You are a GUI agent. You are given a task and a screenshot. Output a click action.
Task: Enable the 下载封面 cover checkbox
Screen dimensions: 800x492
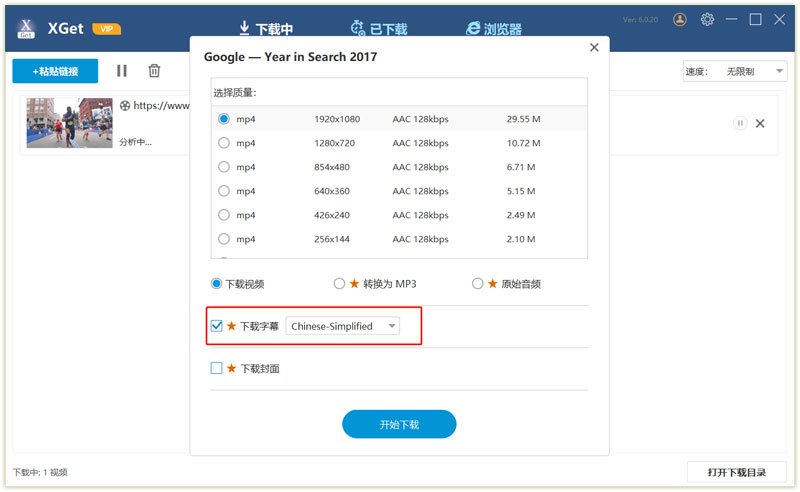tap(217, 369)
